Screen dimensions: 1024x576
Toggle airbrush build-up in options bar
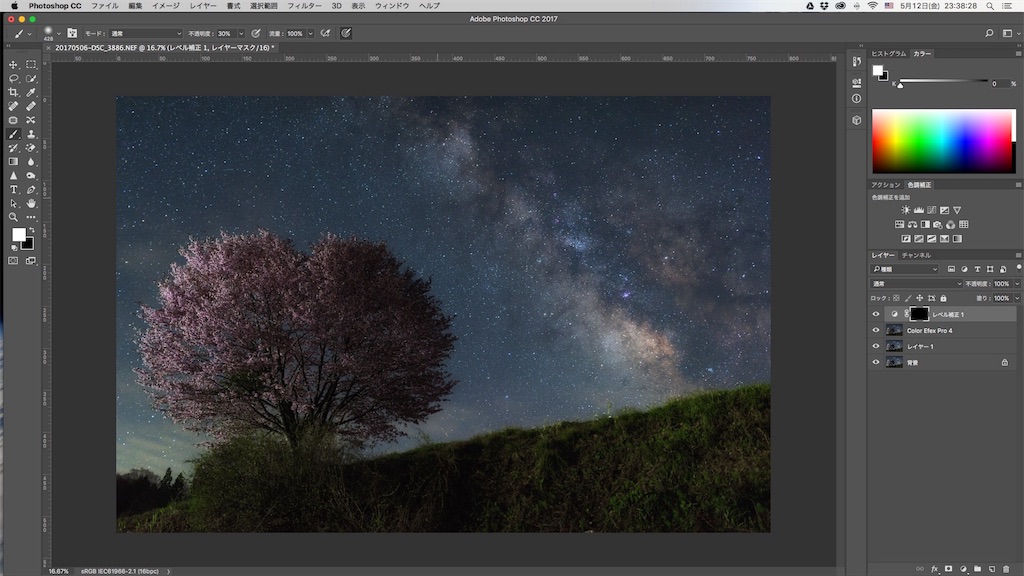pyautogui.click(x=325, y=33)
